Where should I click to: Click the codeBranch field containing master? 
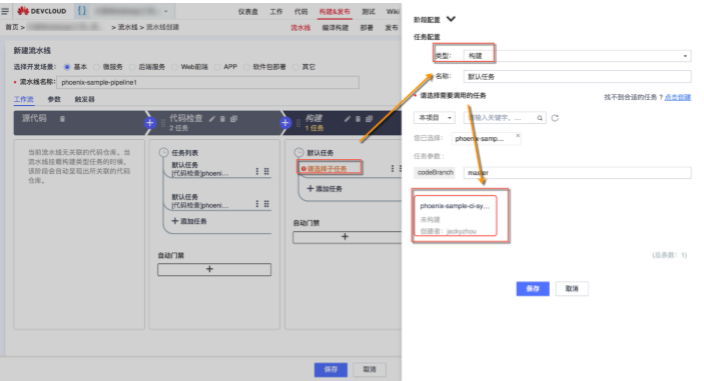click(x=577, y=173)
